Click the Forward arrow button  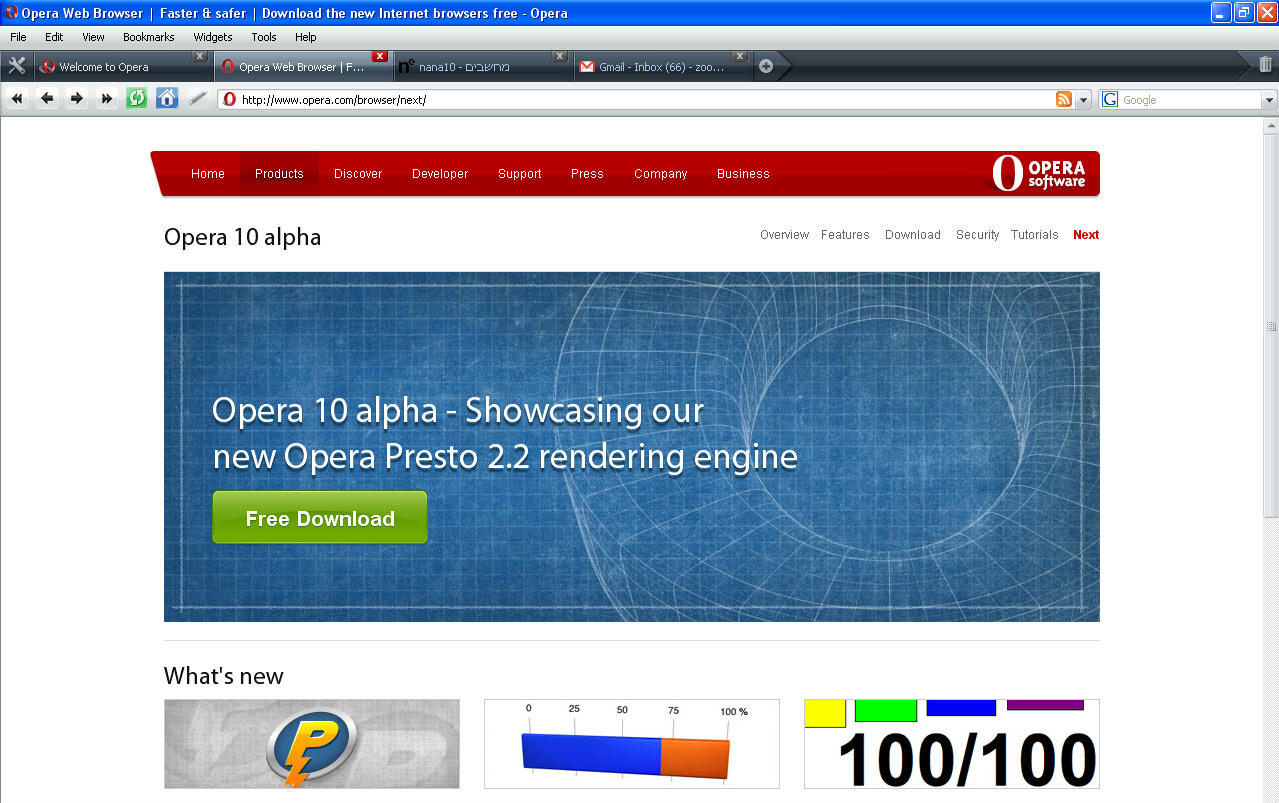(x=77, y=98)
